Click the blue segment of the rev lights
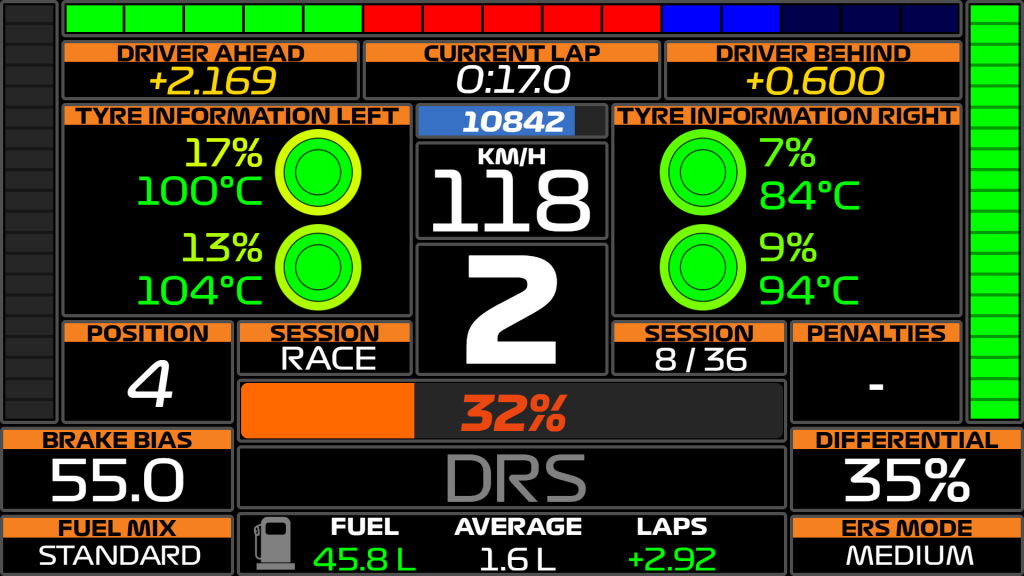 coord(722,19)
